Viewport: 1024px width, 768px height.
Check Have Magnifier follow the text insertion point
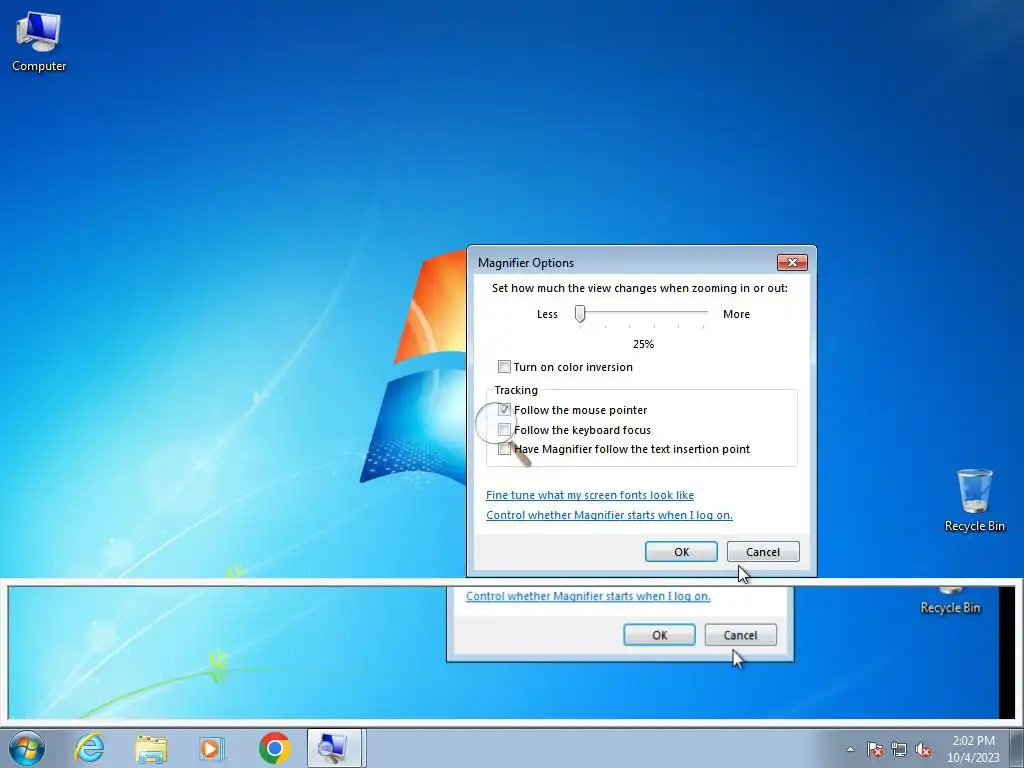(504, 449)
